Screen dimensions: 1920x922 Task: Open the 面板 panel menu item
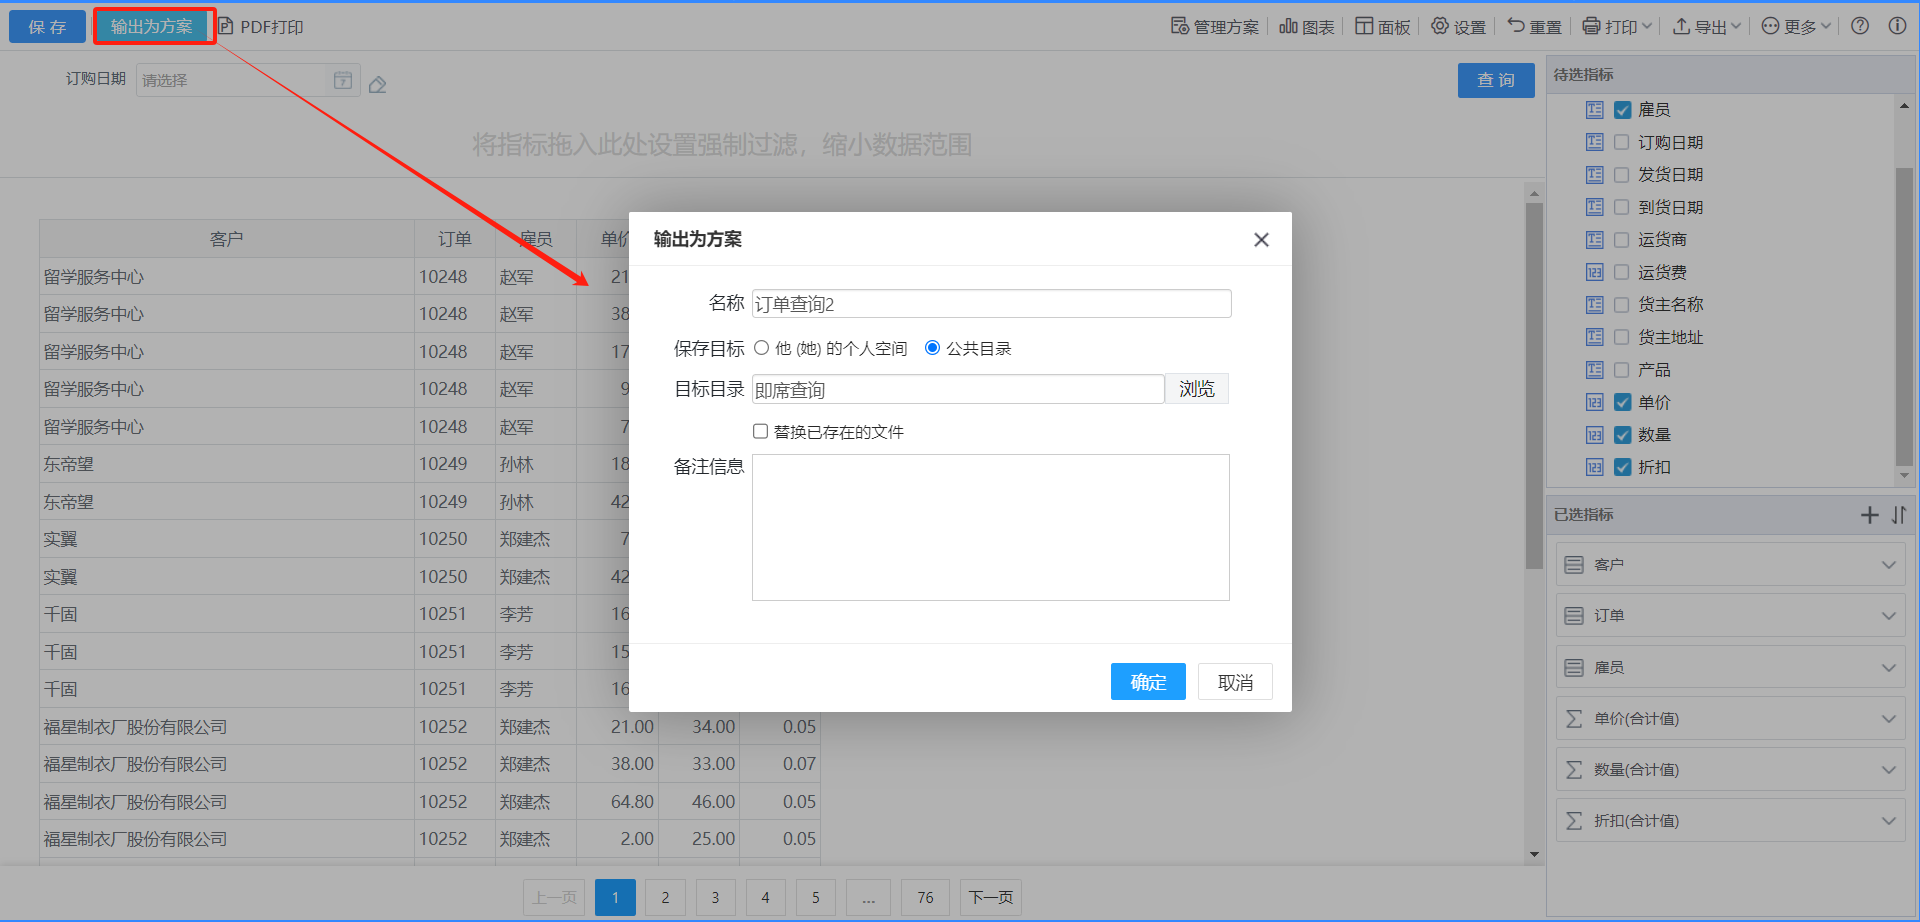point(1382,27)
